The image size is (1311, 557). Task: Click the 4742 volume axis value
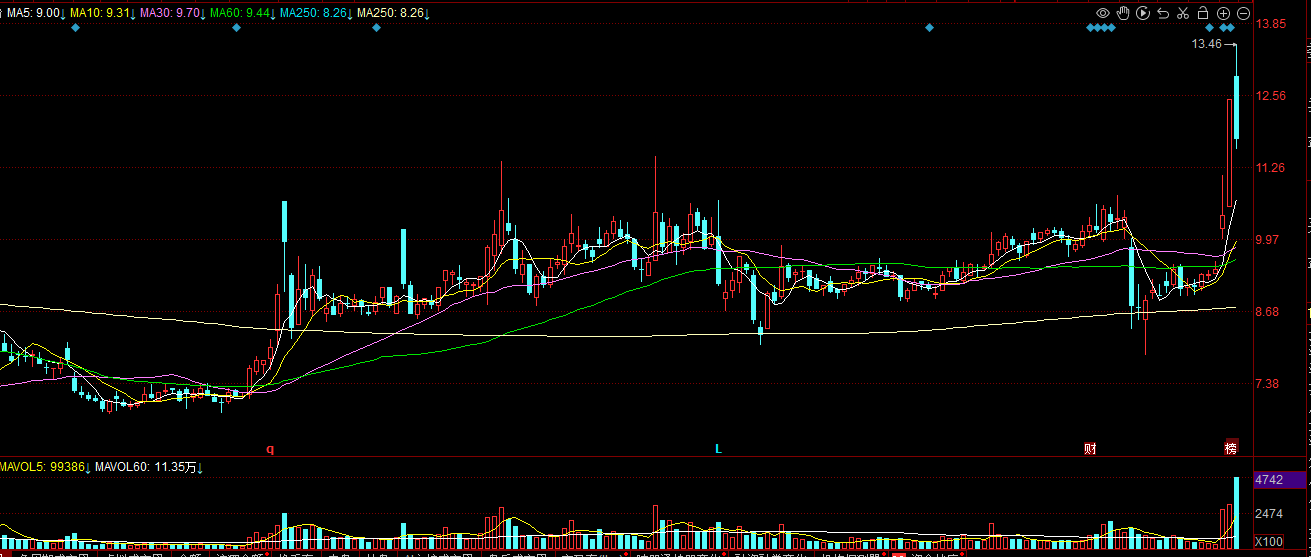[1269, 480]
